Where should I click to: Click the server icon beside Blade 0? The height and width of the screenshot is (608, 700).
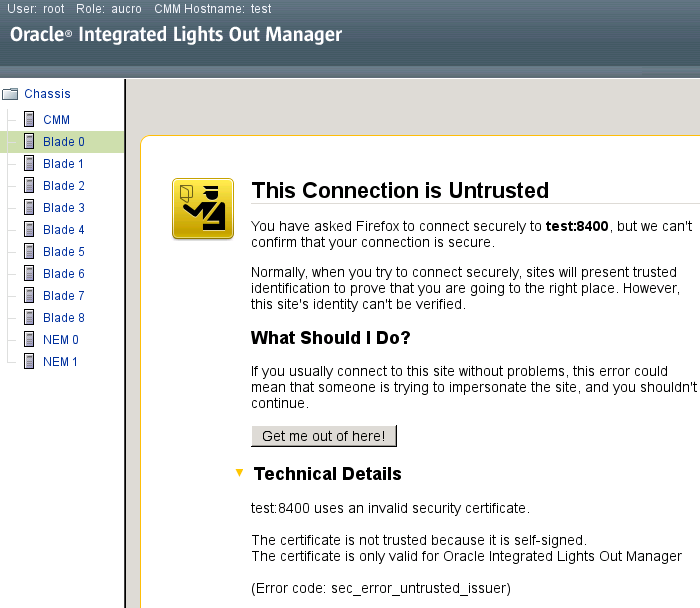(29, 142)
